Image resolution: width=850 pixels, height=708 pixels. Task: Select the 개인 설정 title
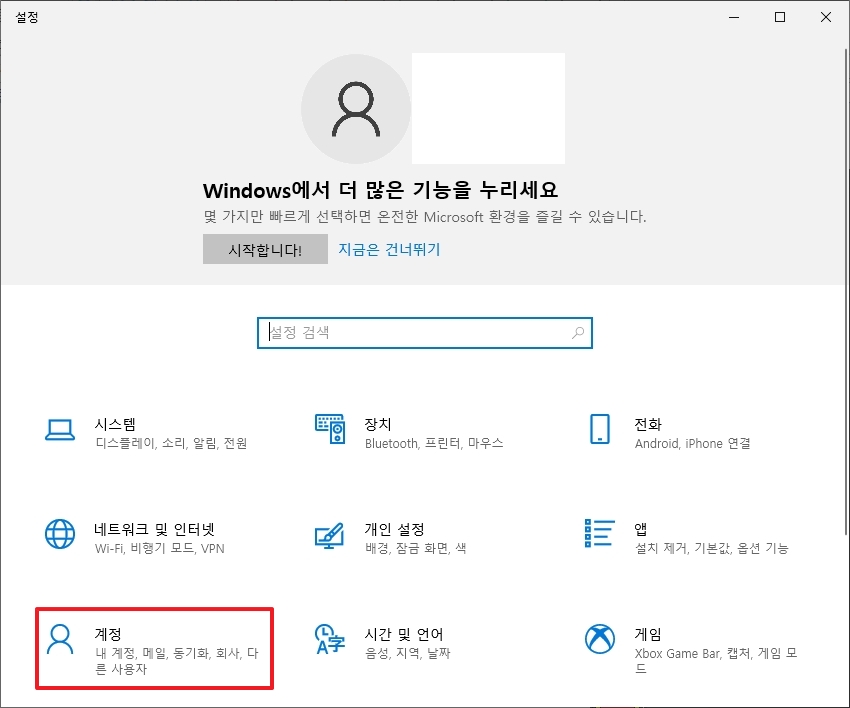coord(395,529)
